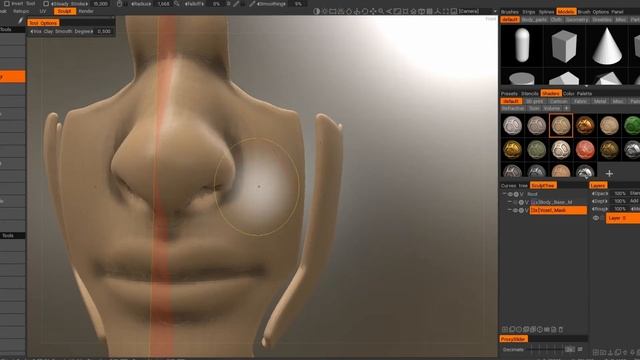The width and height of the screenshot is (640, 360).
Task: Open depth mode dropdown beside Depth row
Action: (635, 201)
